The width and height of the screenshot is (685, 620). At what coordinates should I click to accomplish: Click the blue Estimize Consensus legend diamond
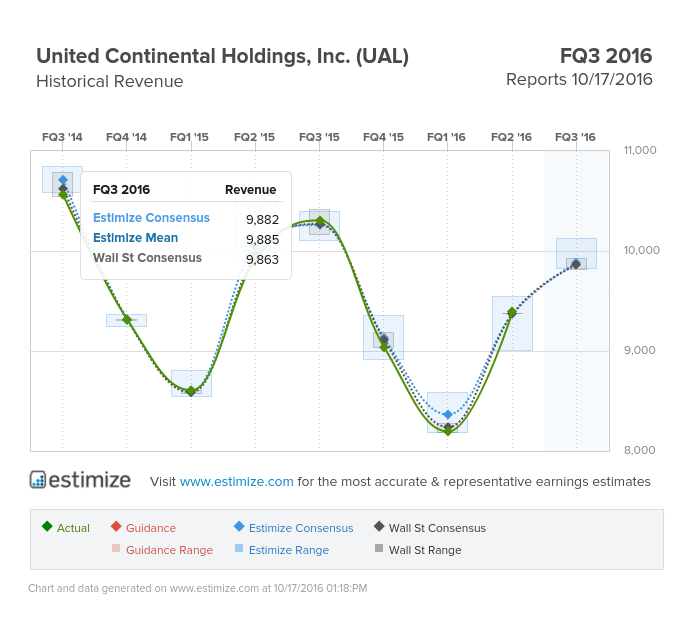pos(239,526)
